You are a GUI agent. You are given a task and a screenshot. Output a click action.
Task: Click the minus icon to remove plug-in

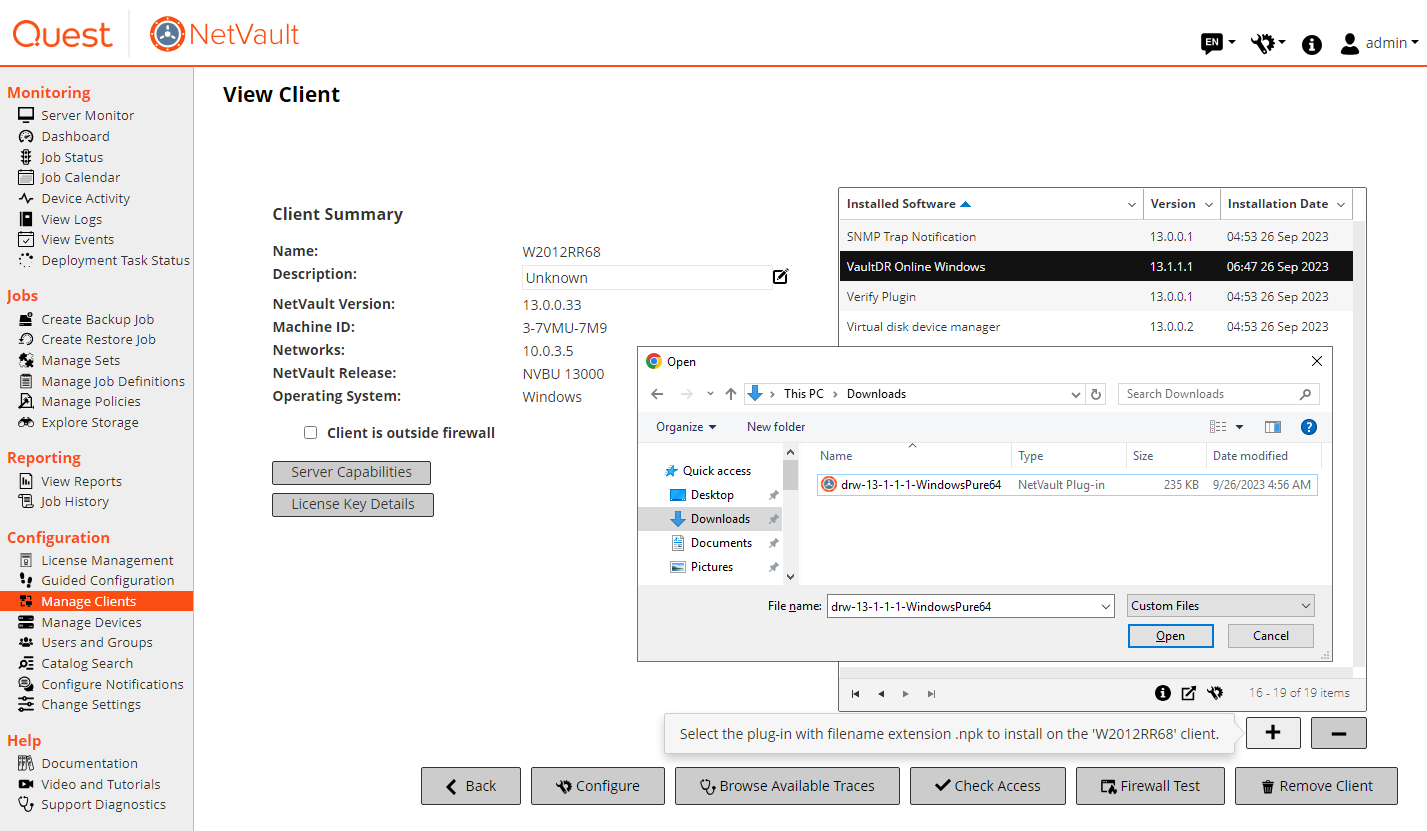coord(1338,733)
